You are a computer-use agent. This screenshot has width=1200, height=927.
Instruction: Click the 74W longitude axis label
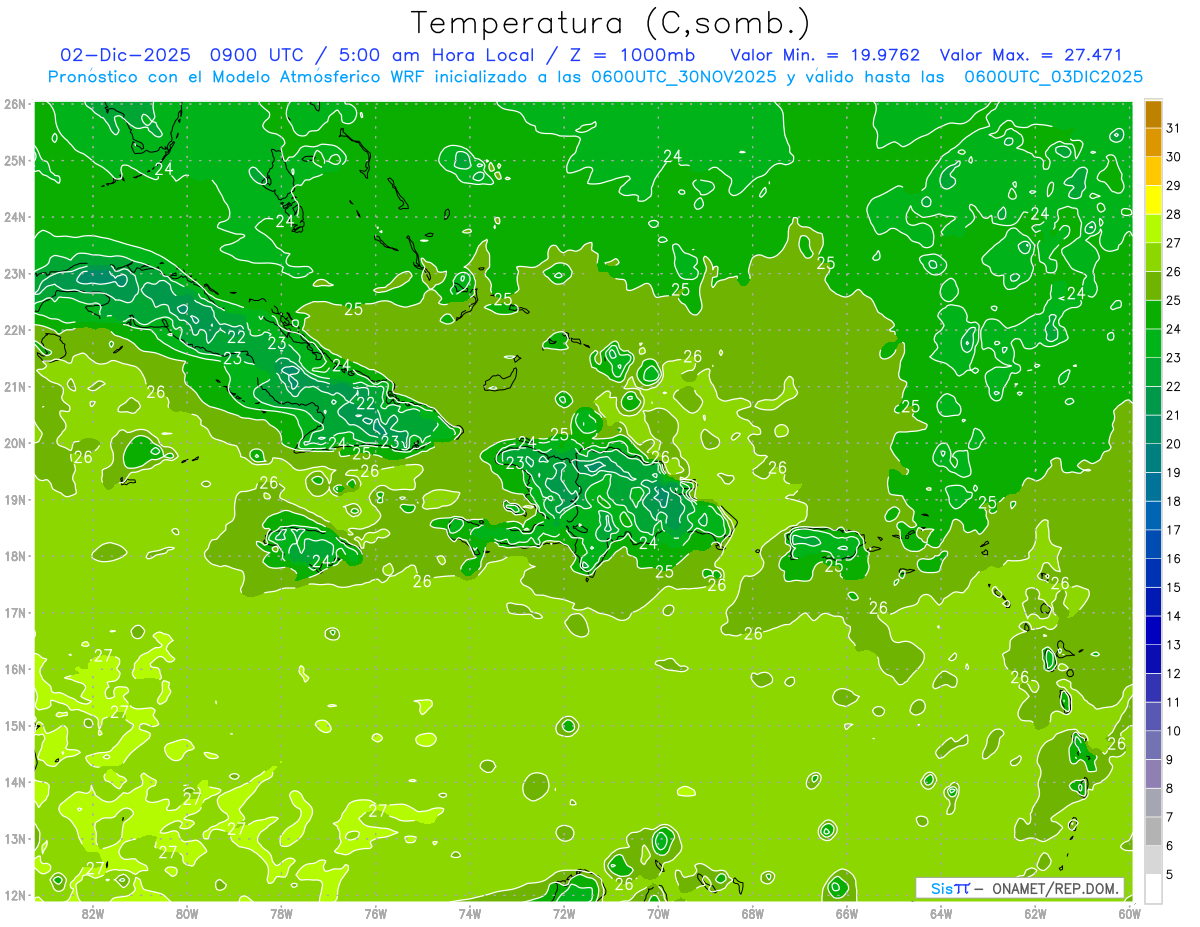[x=470, y=913]
